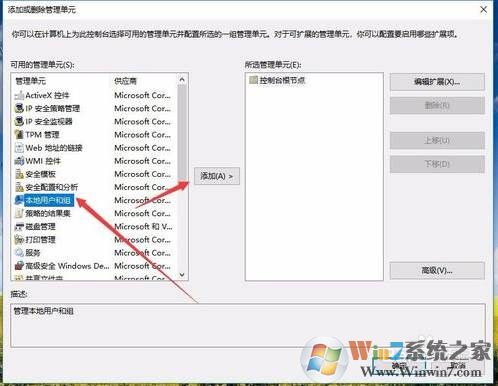The width and height of the screenshot is (498, 386).
Task: Click the snap-in list scrollbar thumb
Action: click(182, 133)
